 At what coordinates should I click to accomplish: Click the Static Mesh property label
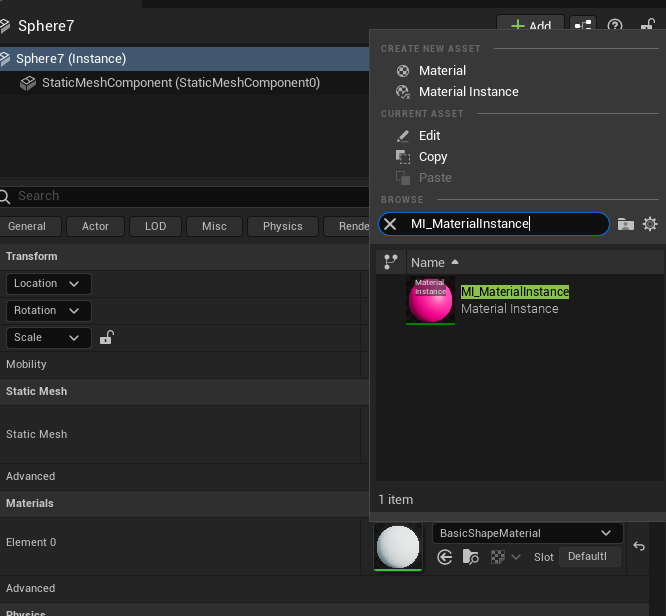(x=37, y=434)
